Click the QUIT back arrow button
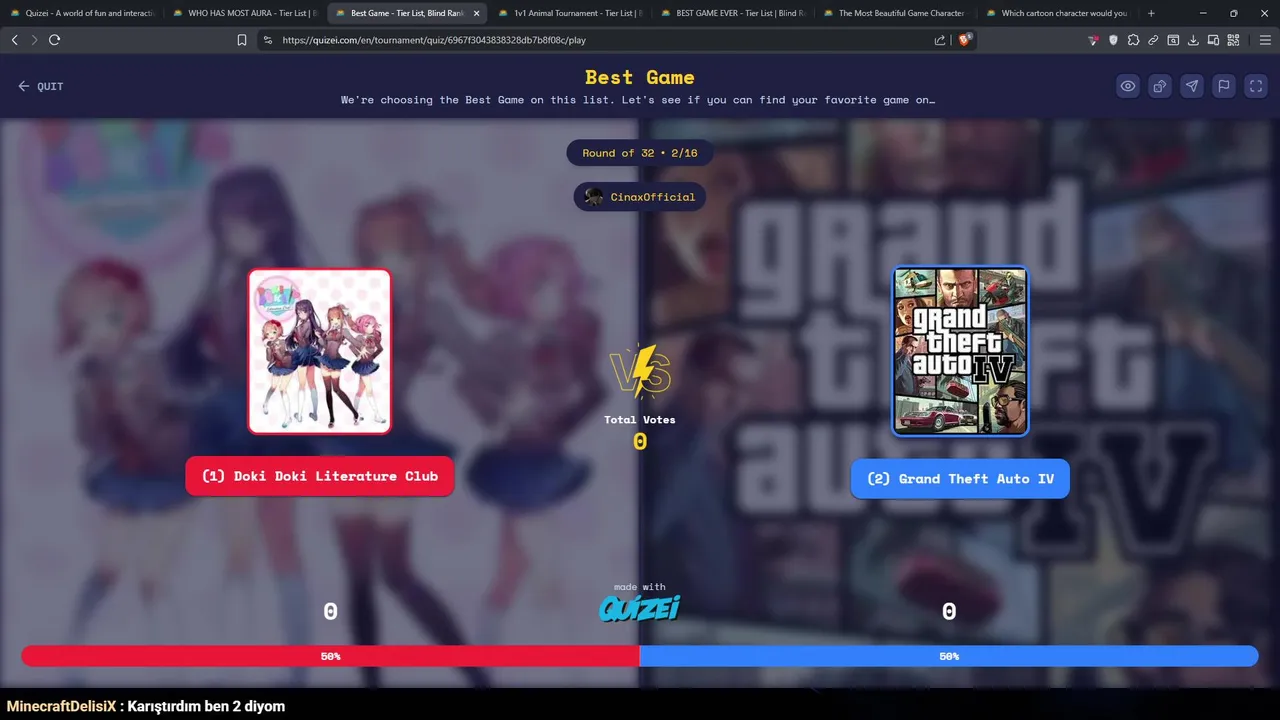1280x720 pixels. pos(40,86)
